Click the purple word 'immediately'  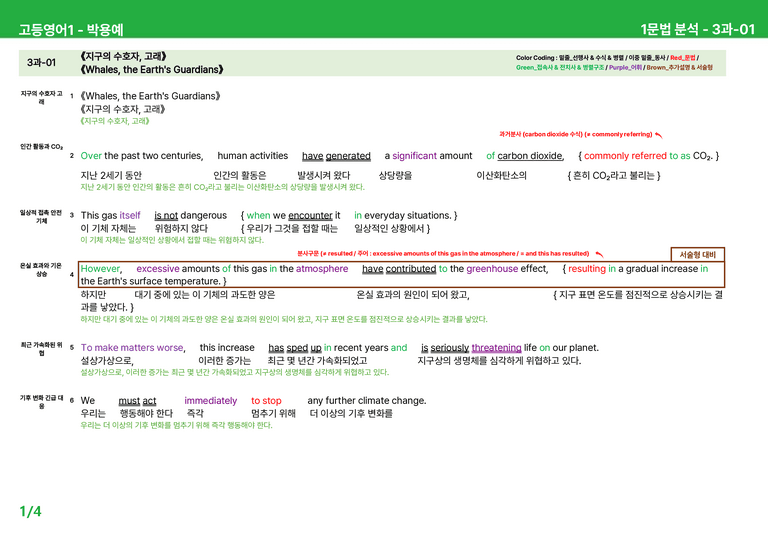211,401
